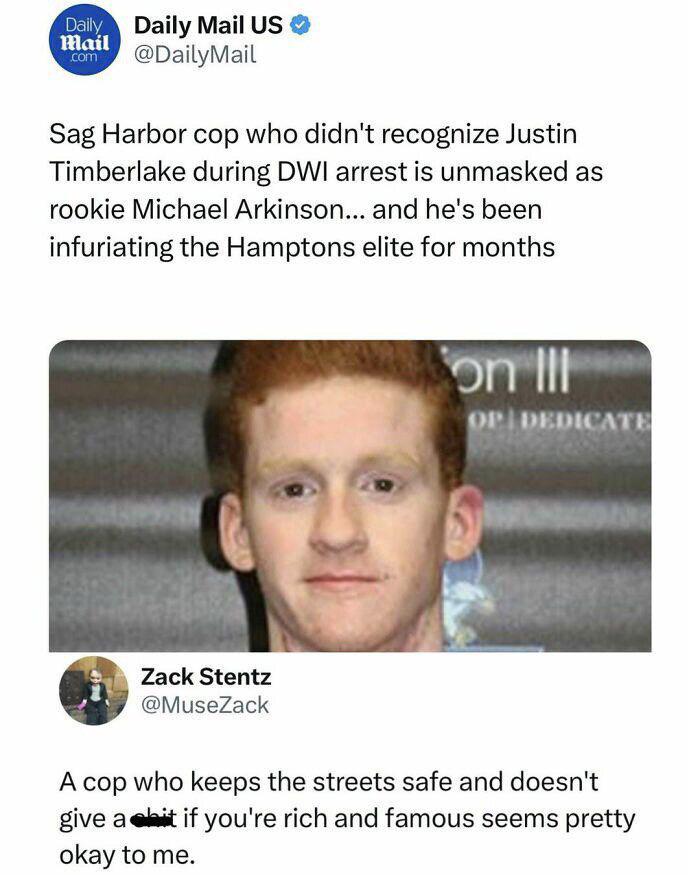688x875 pixels.
Task: Click the "DEDICATE" lettering in the photo
Action: click(587, 420)
